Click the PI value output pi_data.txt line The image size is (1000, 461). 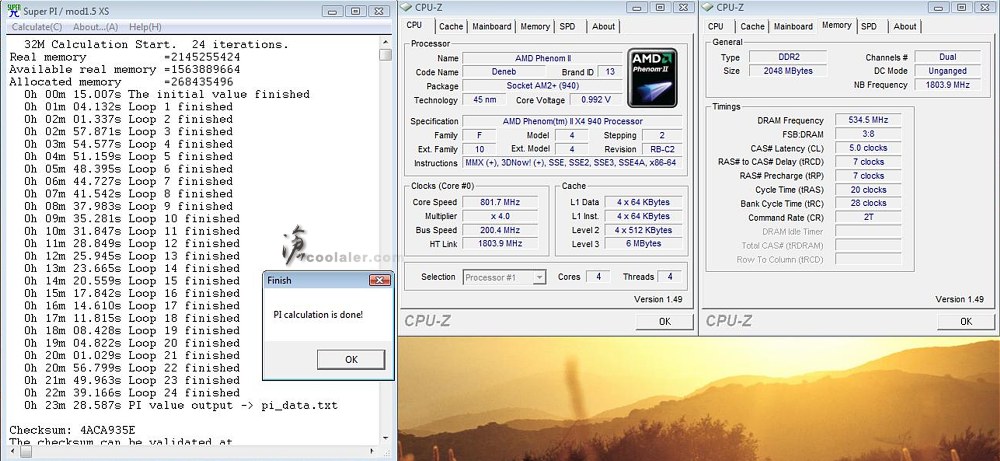click(x=181, y=406)
